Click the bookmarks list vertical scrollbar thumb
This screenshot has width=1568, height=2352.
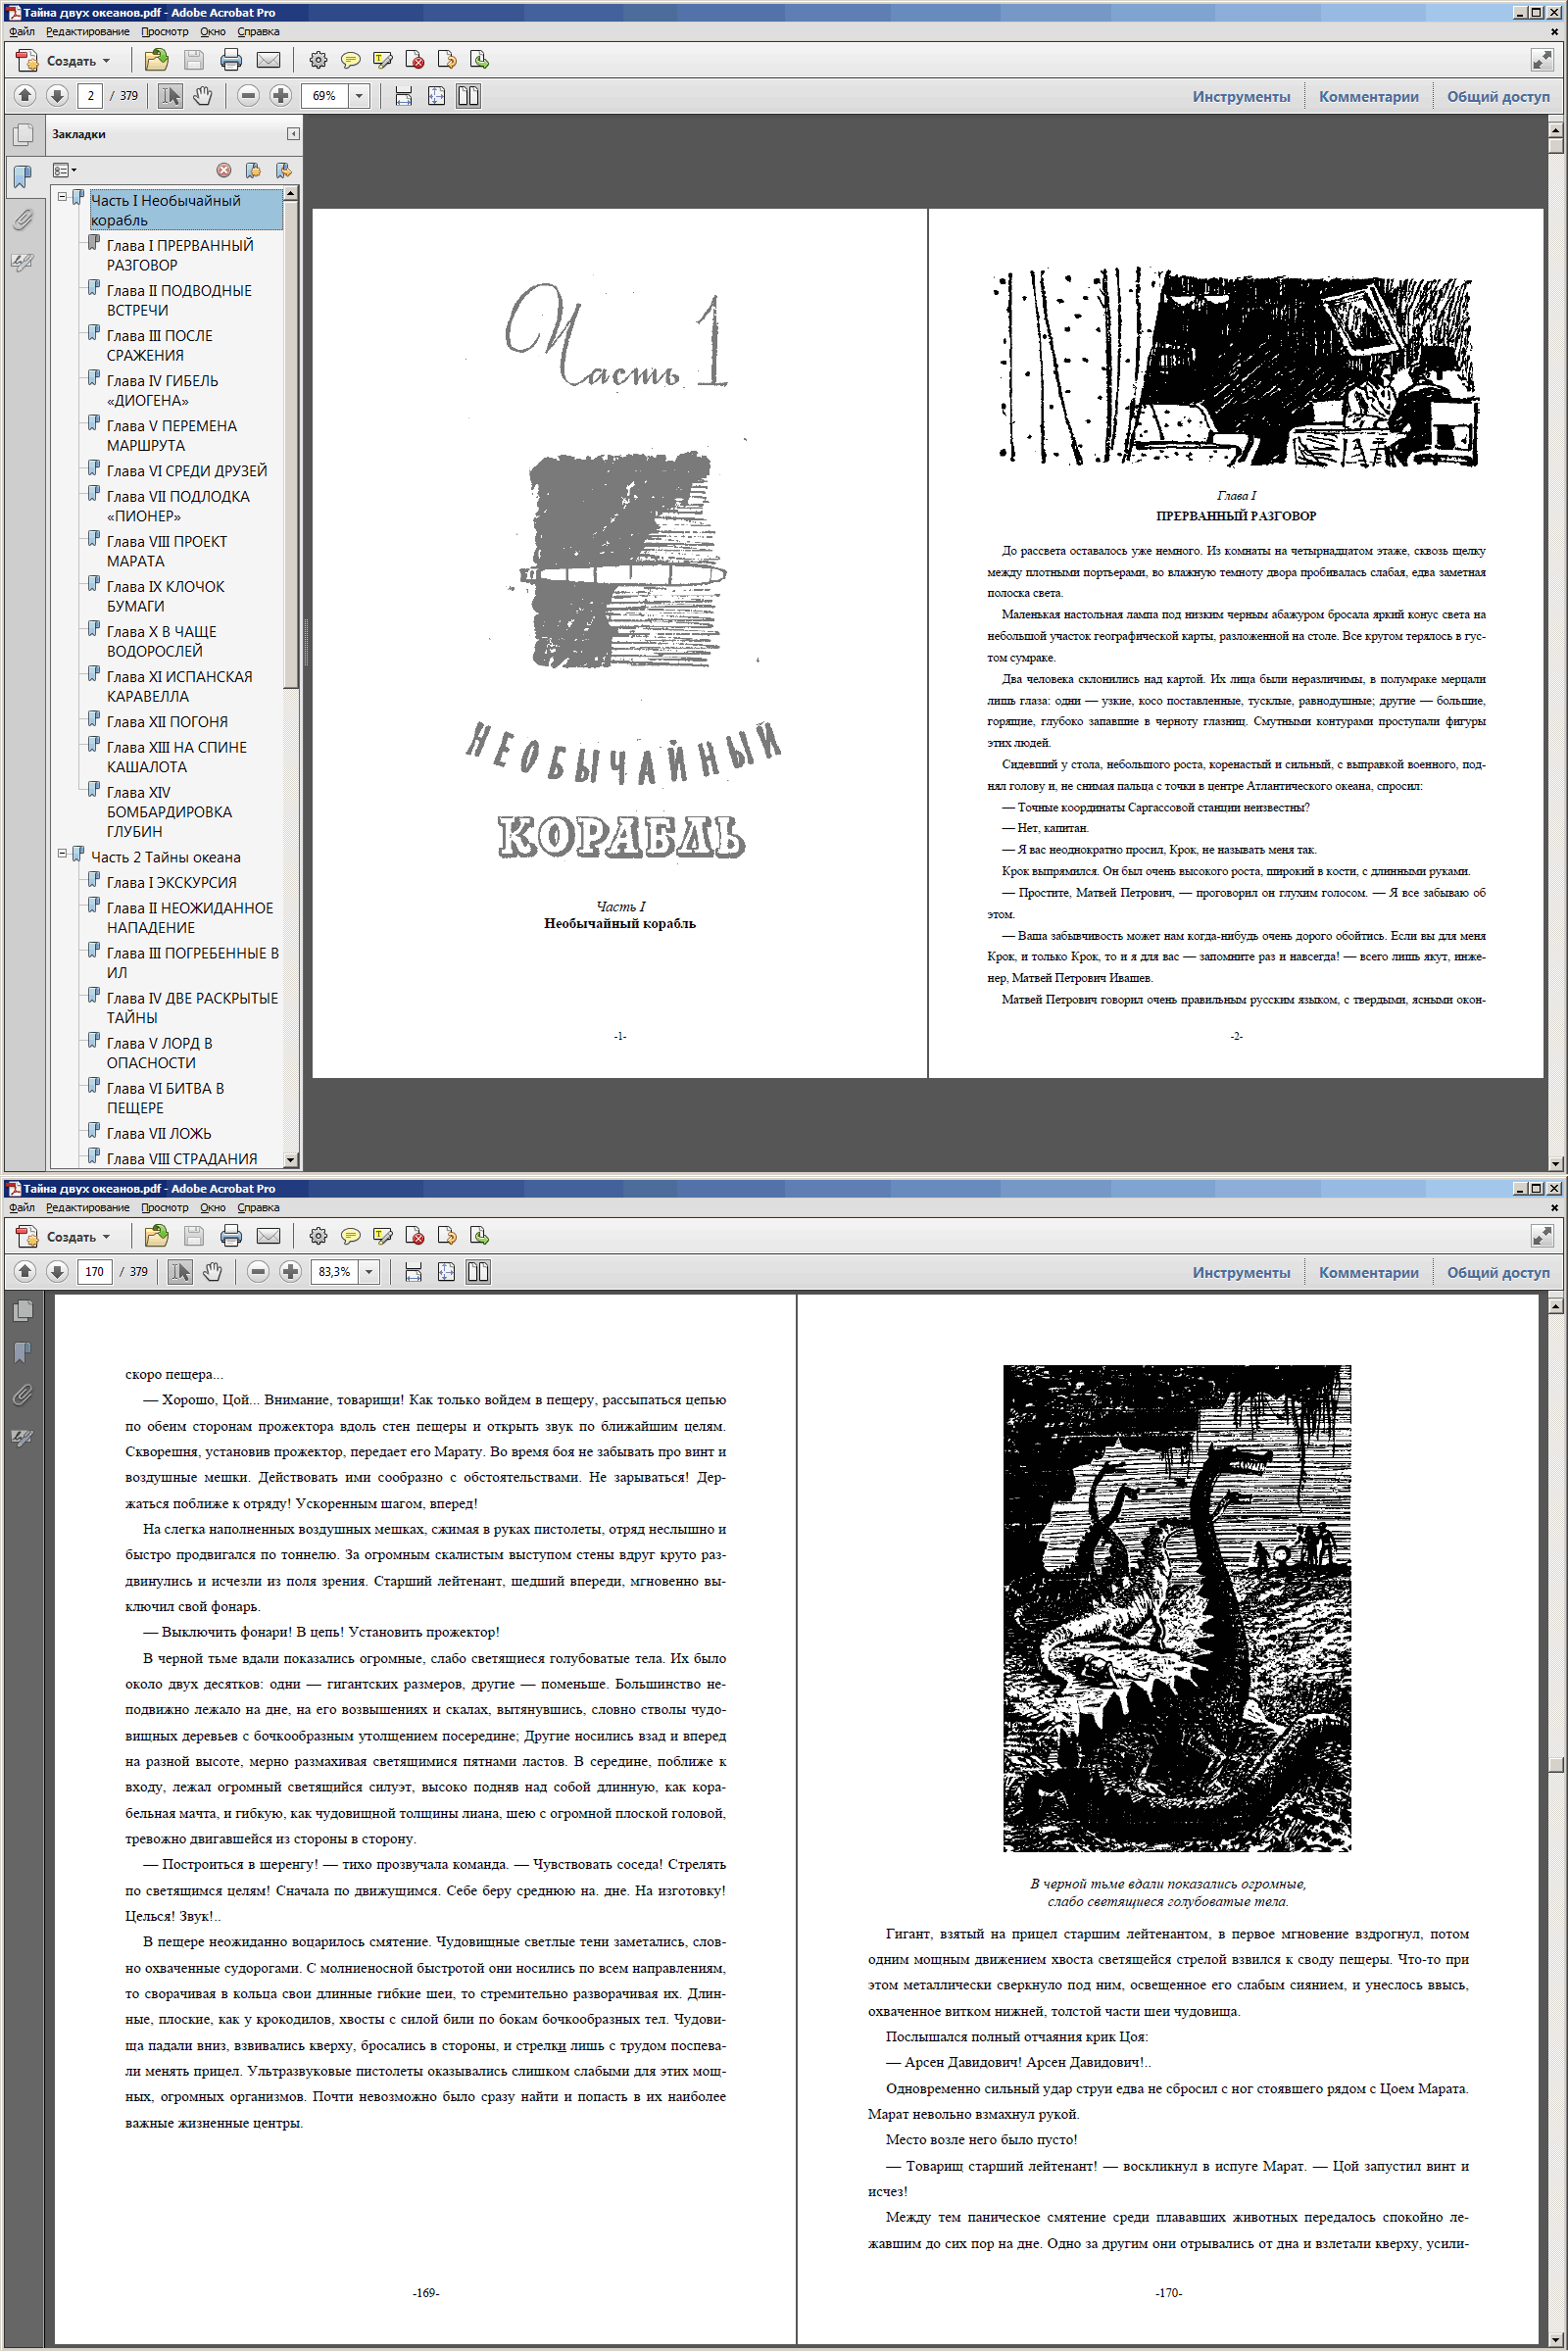(x=290, y=444)
